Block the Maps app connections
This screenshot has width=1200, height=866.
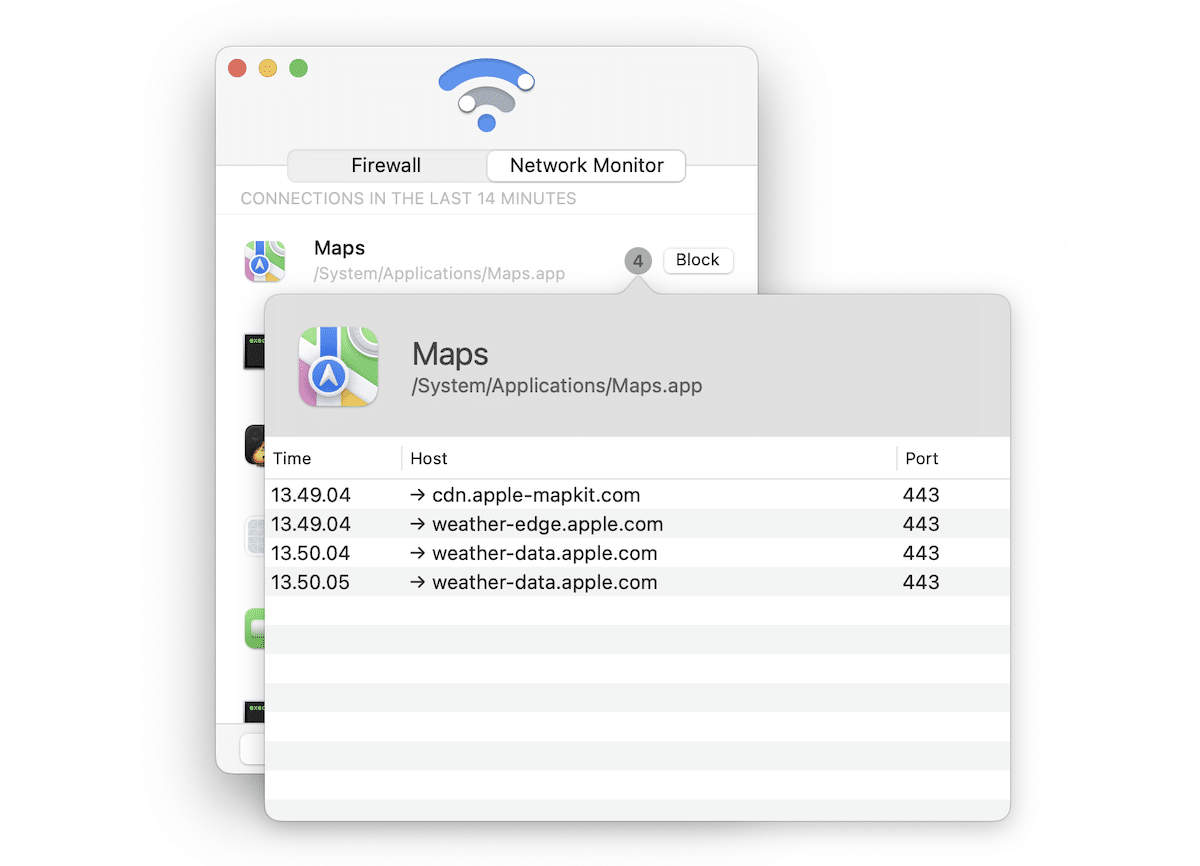697,260
